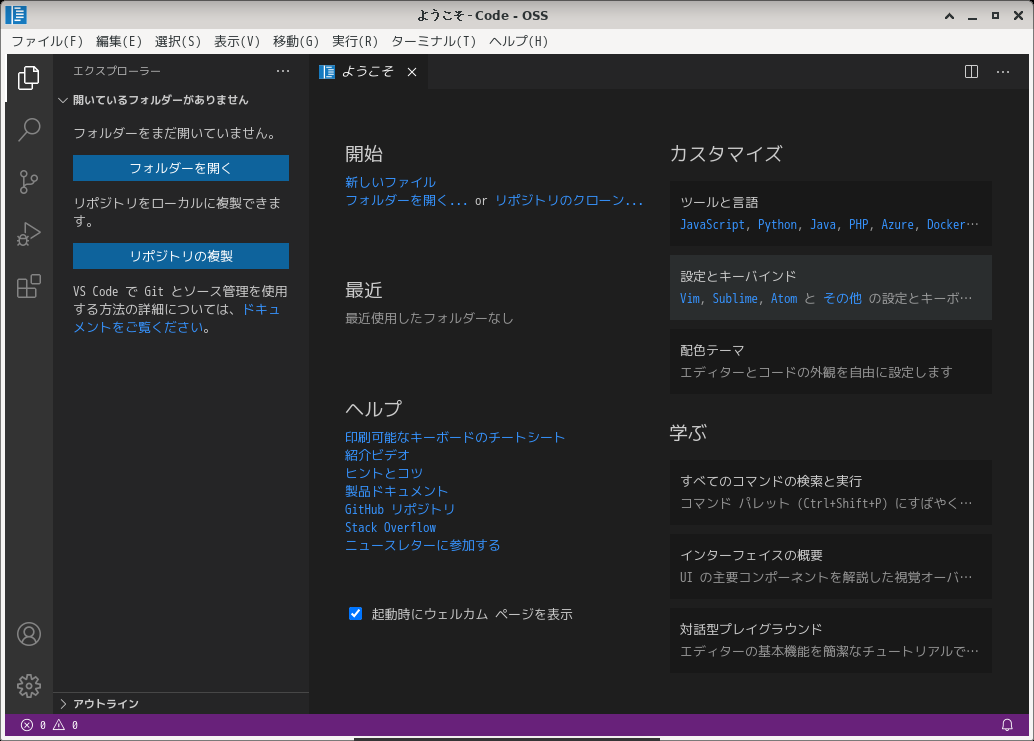The height and width of the screenshot is (741, 1034).
Task: Keep window above others via title bar arrow
Action: tap(950, 15)
